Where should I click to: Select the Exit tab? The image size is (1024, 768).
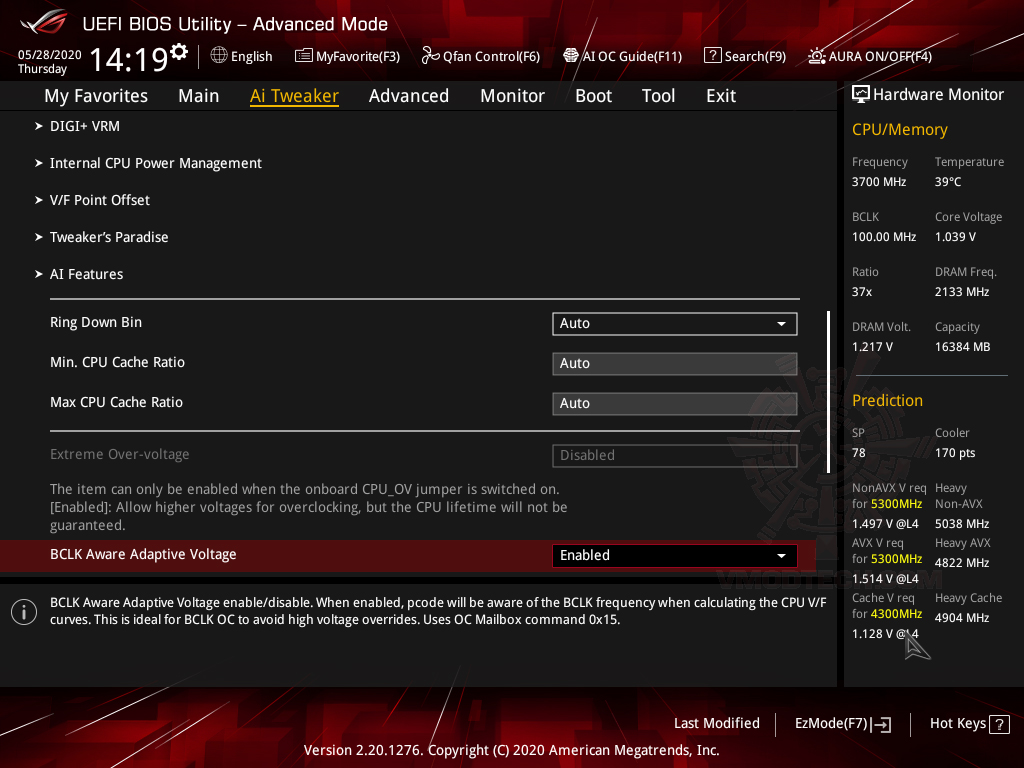pos(720,95)
